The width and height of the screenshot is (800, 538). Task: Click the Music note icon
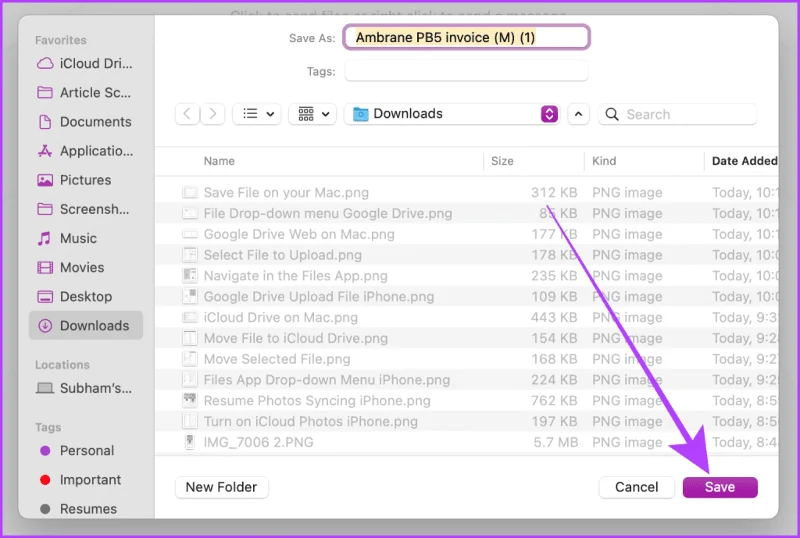point(44,238)
